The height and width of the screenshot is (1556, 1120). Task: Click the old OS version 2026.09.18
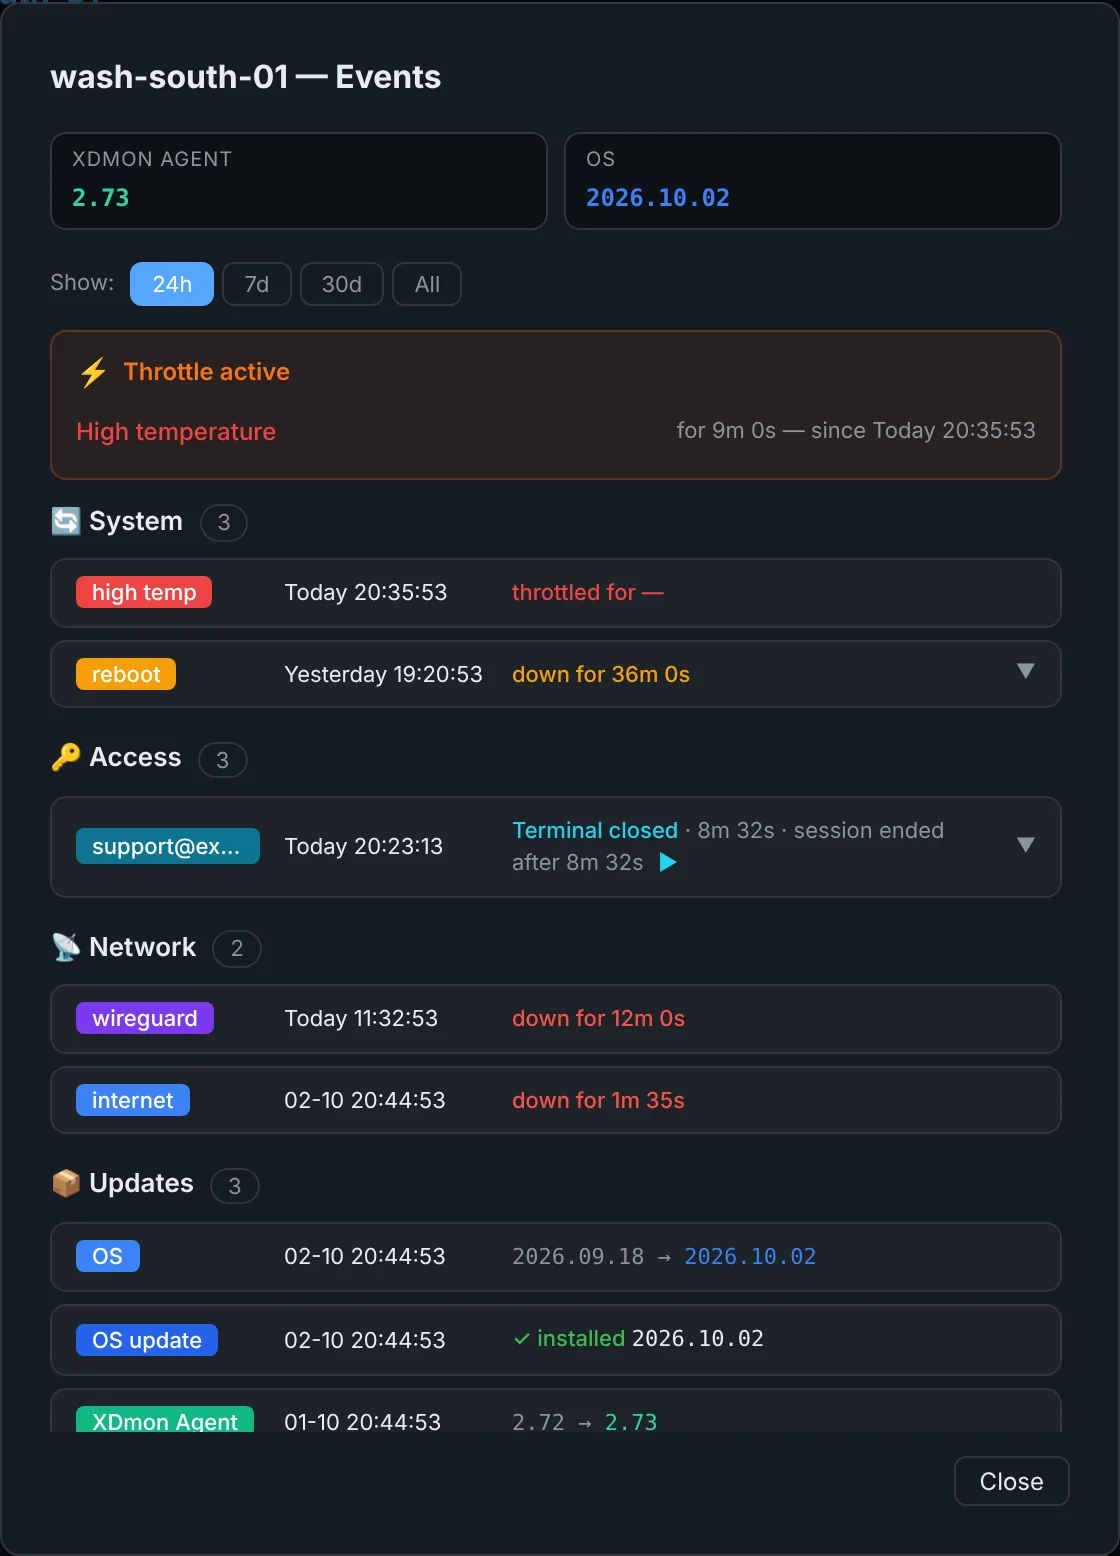point(578,1256)
